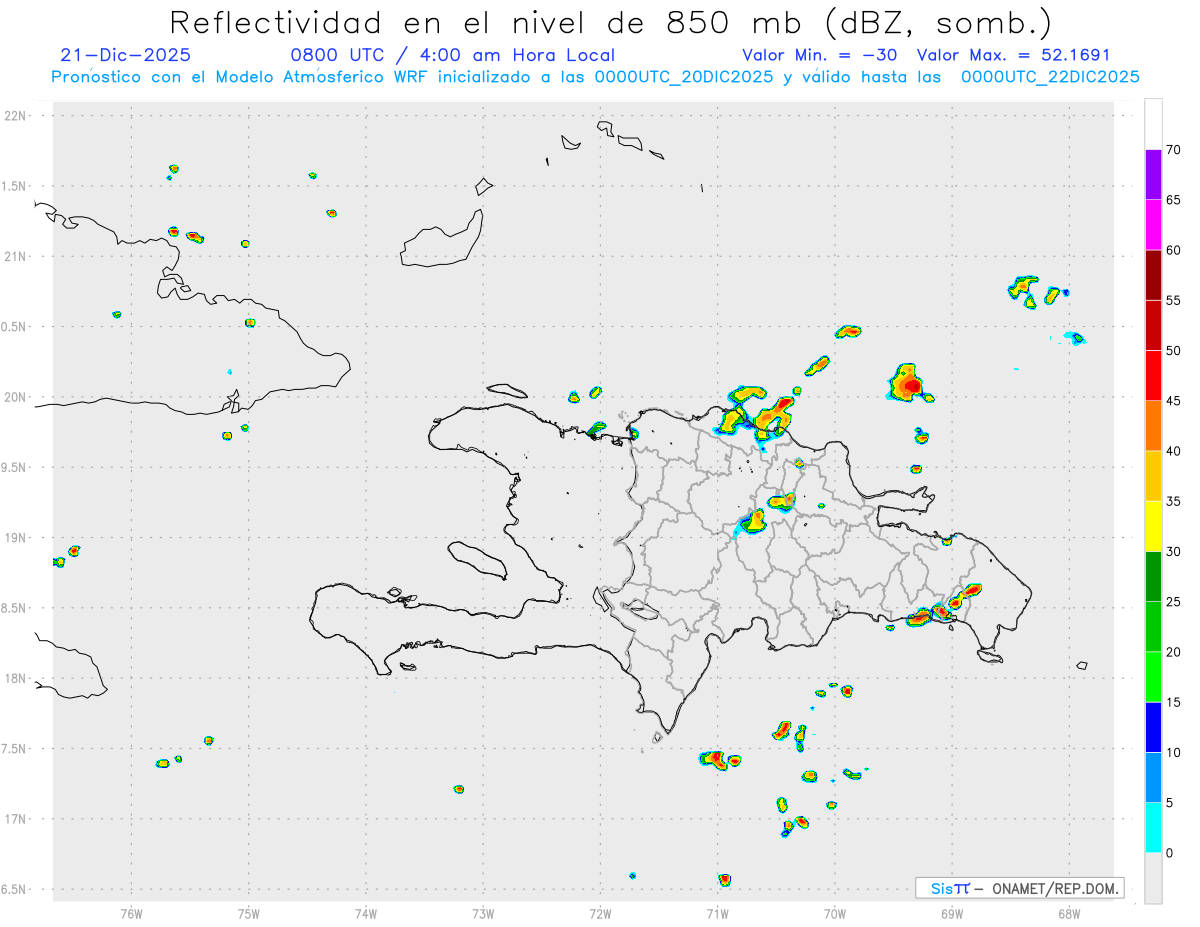Click the latitude axis label "18N"

click(x=16, y=678)
